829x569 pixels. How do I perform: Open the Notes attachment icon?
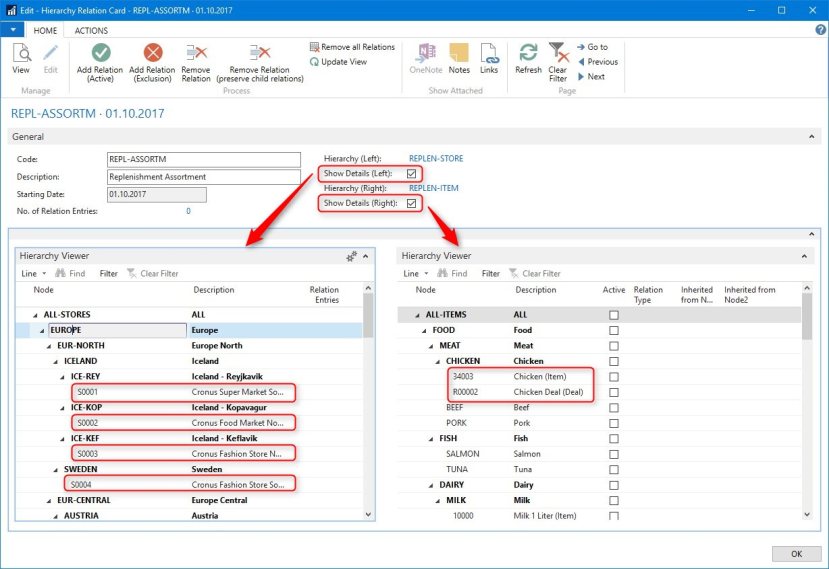(x=459, y=53)
